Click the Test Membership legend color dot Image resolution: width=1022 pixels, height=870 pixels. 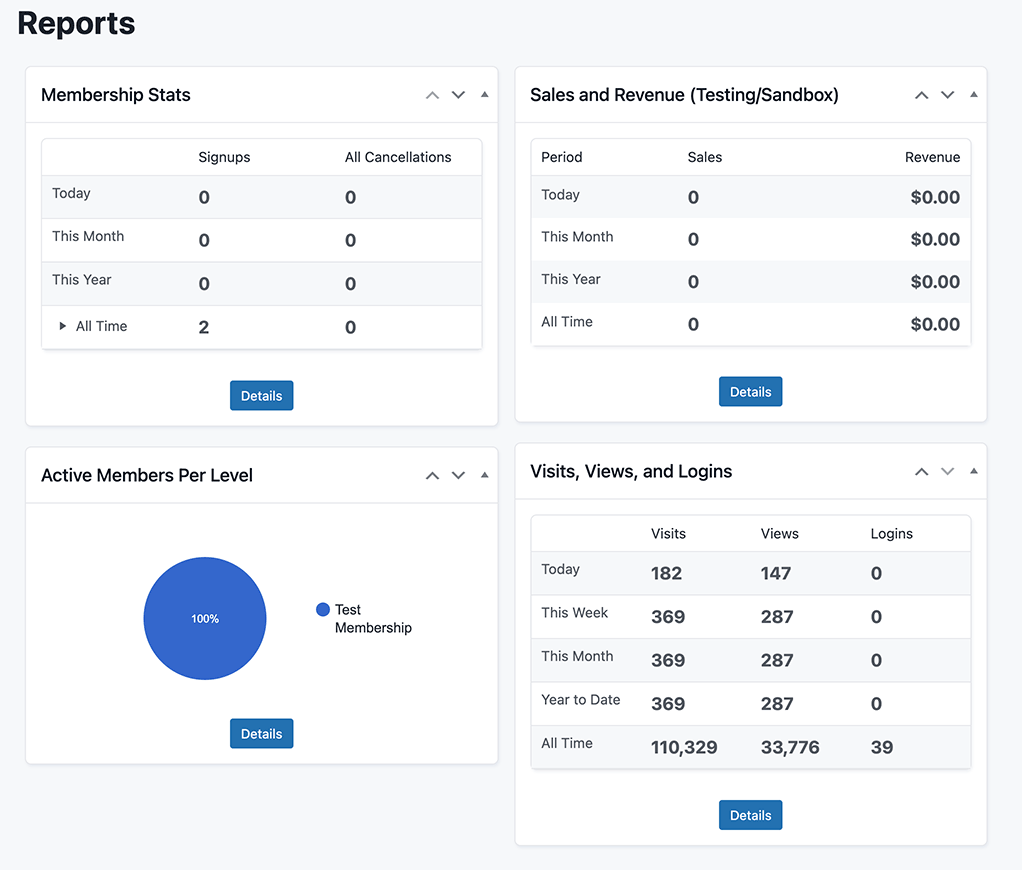click(322, 610)
